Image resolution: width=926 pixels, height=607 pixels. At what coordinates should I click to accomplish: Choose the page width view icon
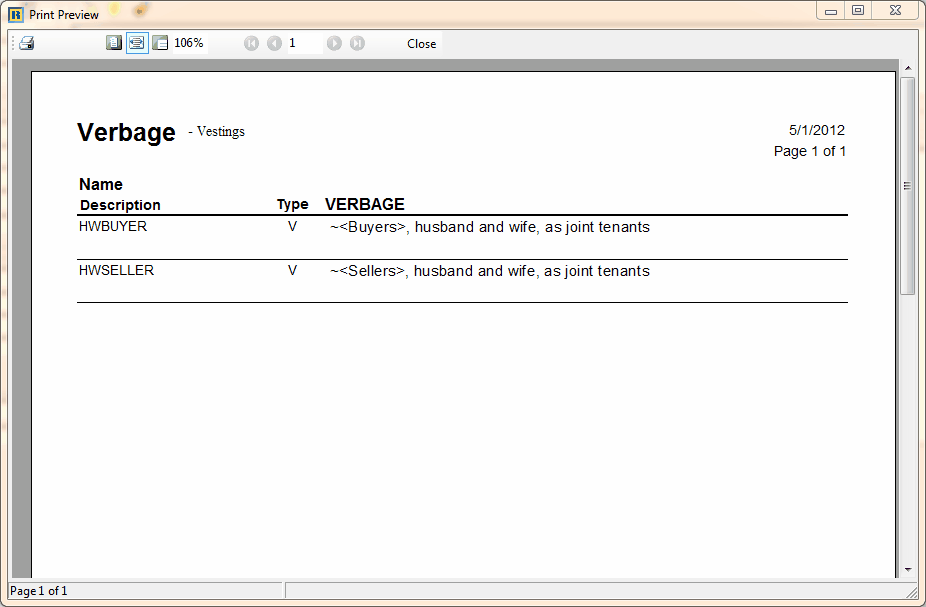click(136, 43)
